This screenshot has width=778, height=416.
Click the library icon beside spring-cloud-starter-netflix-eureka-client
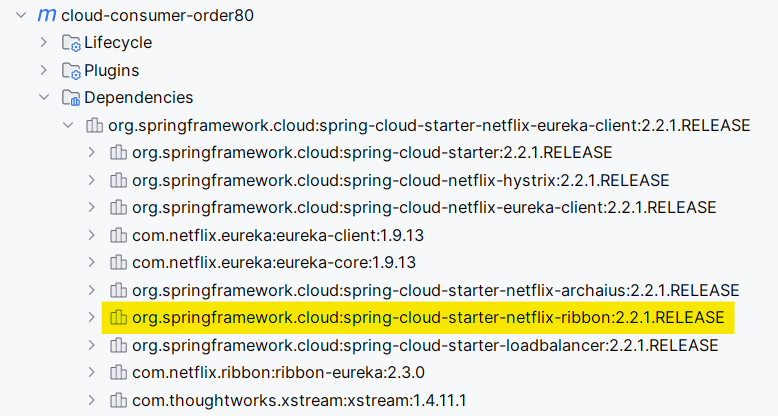click(94, 126)
